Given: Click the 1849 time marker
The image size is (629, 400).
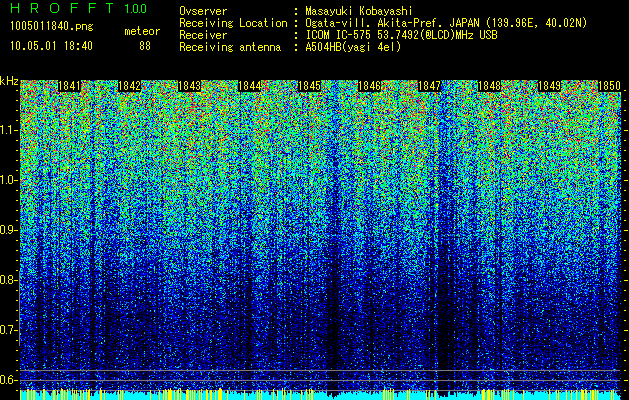Looking at the screenshot, I should click(550, 86).
